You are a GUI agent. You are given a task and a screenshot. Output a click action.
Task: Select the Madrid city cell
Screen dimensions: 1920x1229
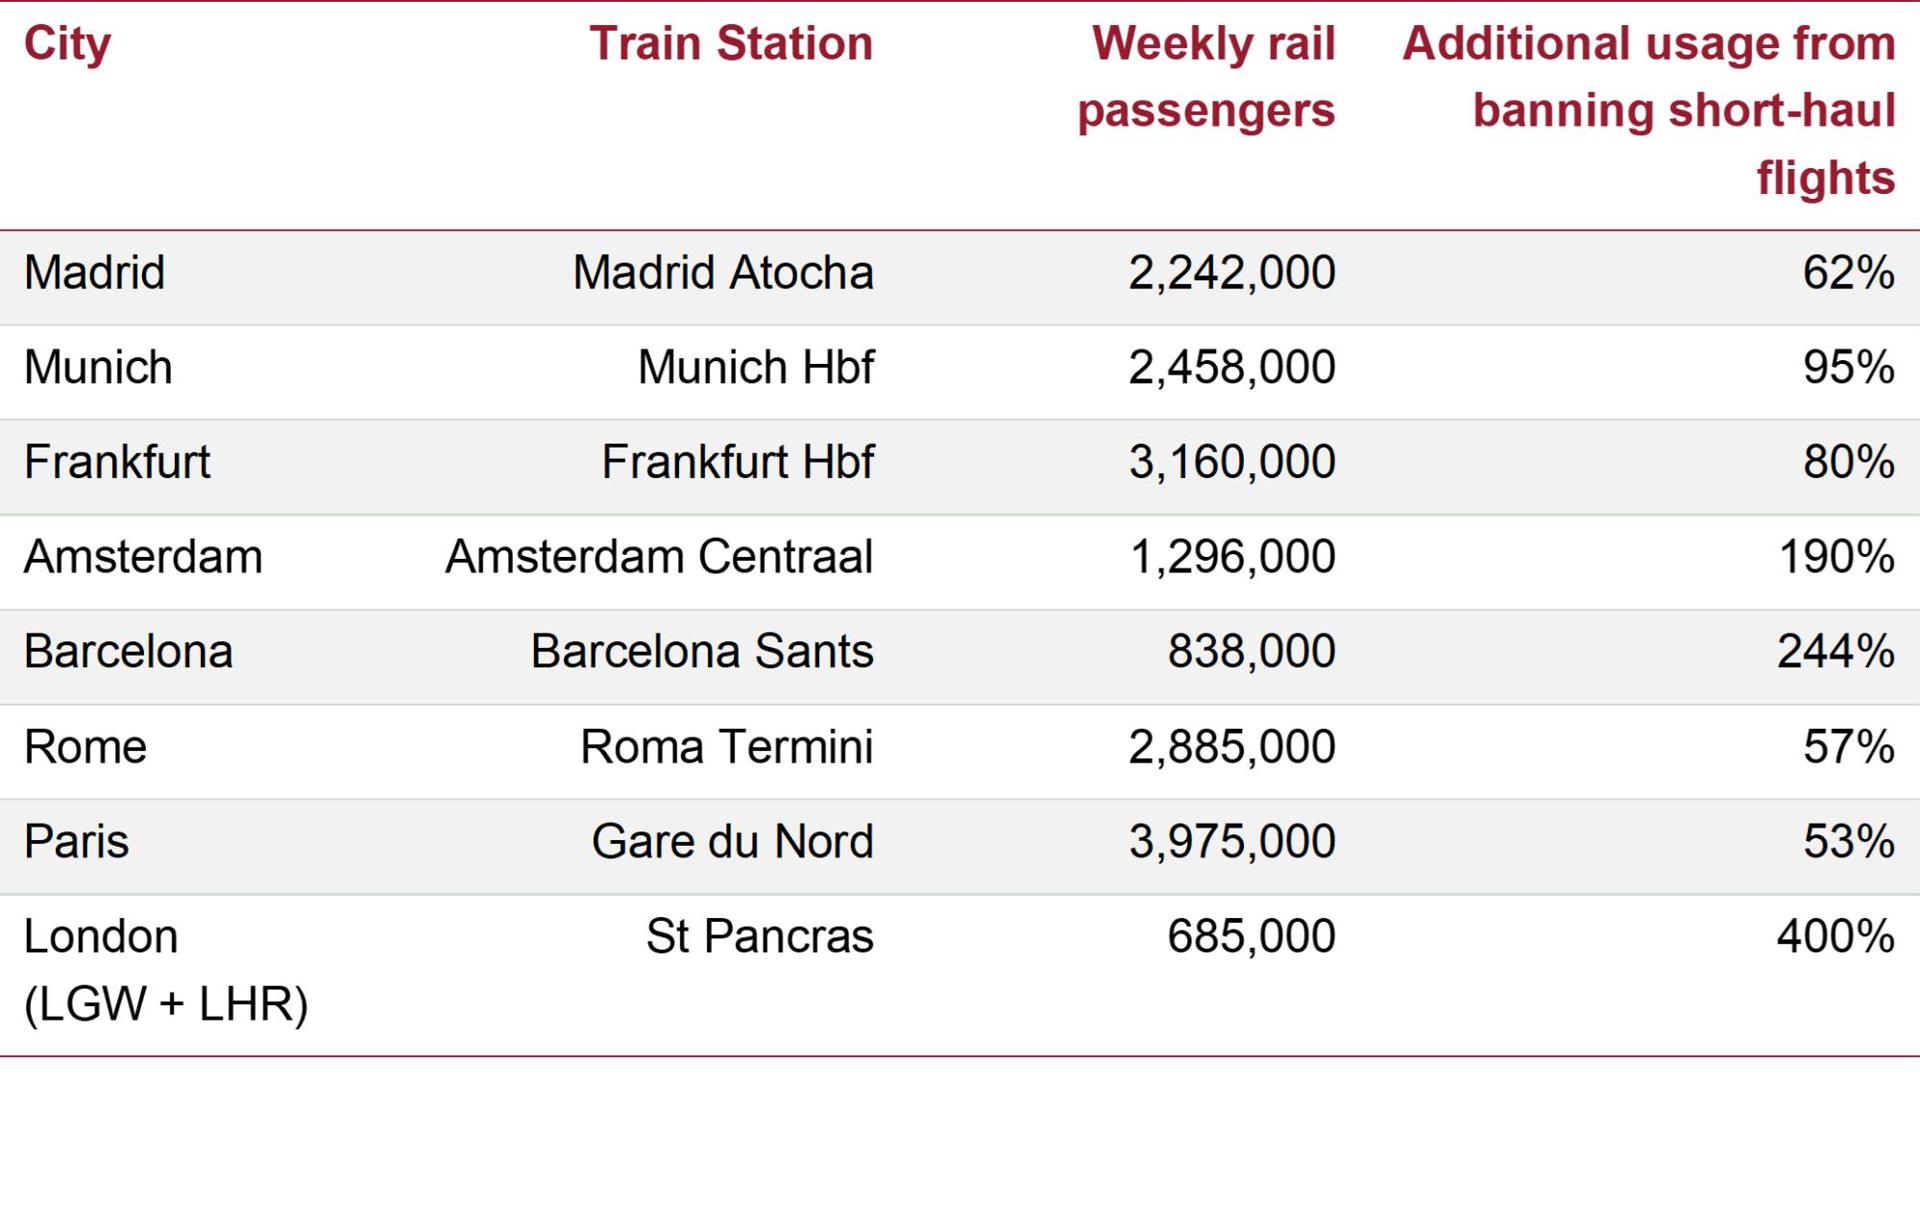click(95, 272)
